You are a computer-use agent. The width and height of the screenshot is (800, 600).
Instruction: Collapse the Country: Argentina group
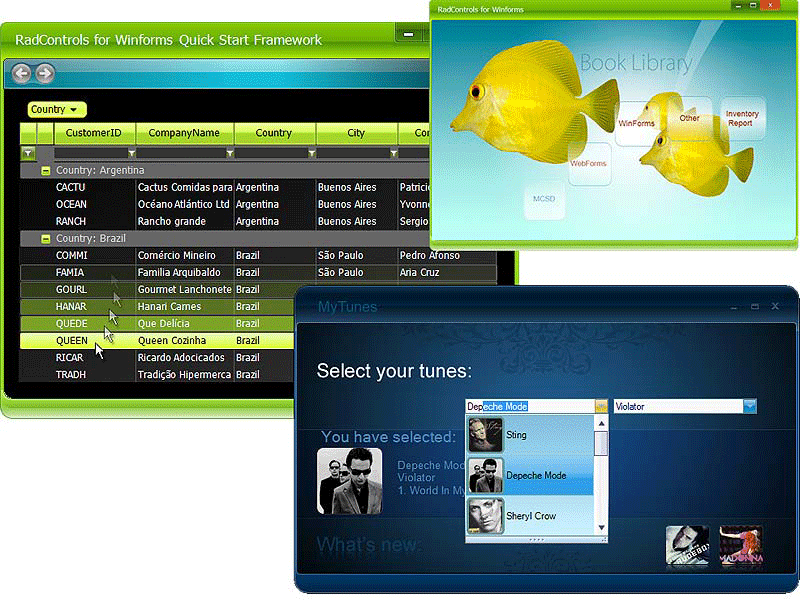click(x=45, y=171)
